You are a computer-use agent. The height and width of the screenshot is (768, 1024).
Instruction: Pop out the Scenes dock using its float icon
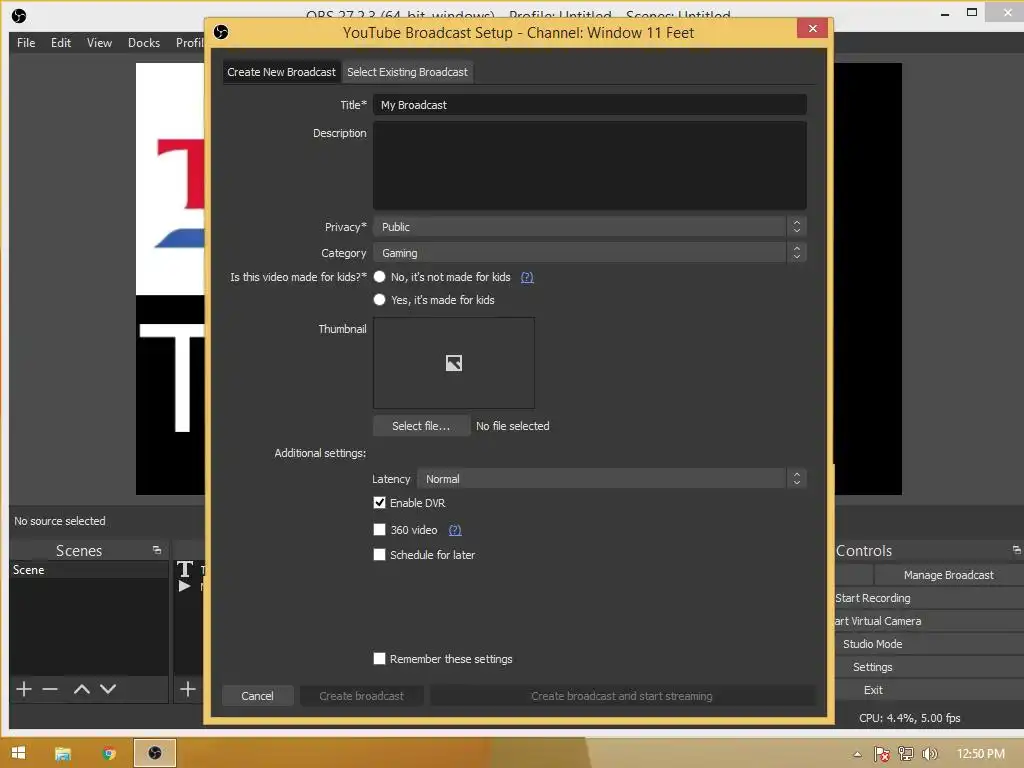[x=157, y=550]
